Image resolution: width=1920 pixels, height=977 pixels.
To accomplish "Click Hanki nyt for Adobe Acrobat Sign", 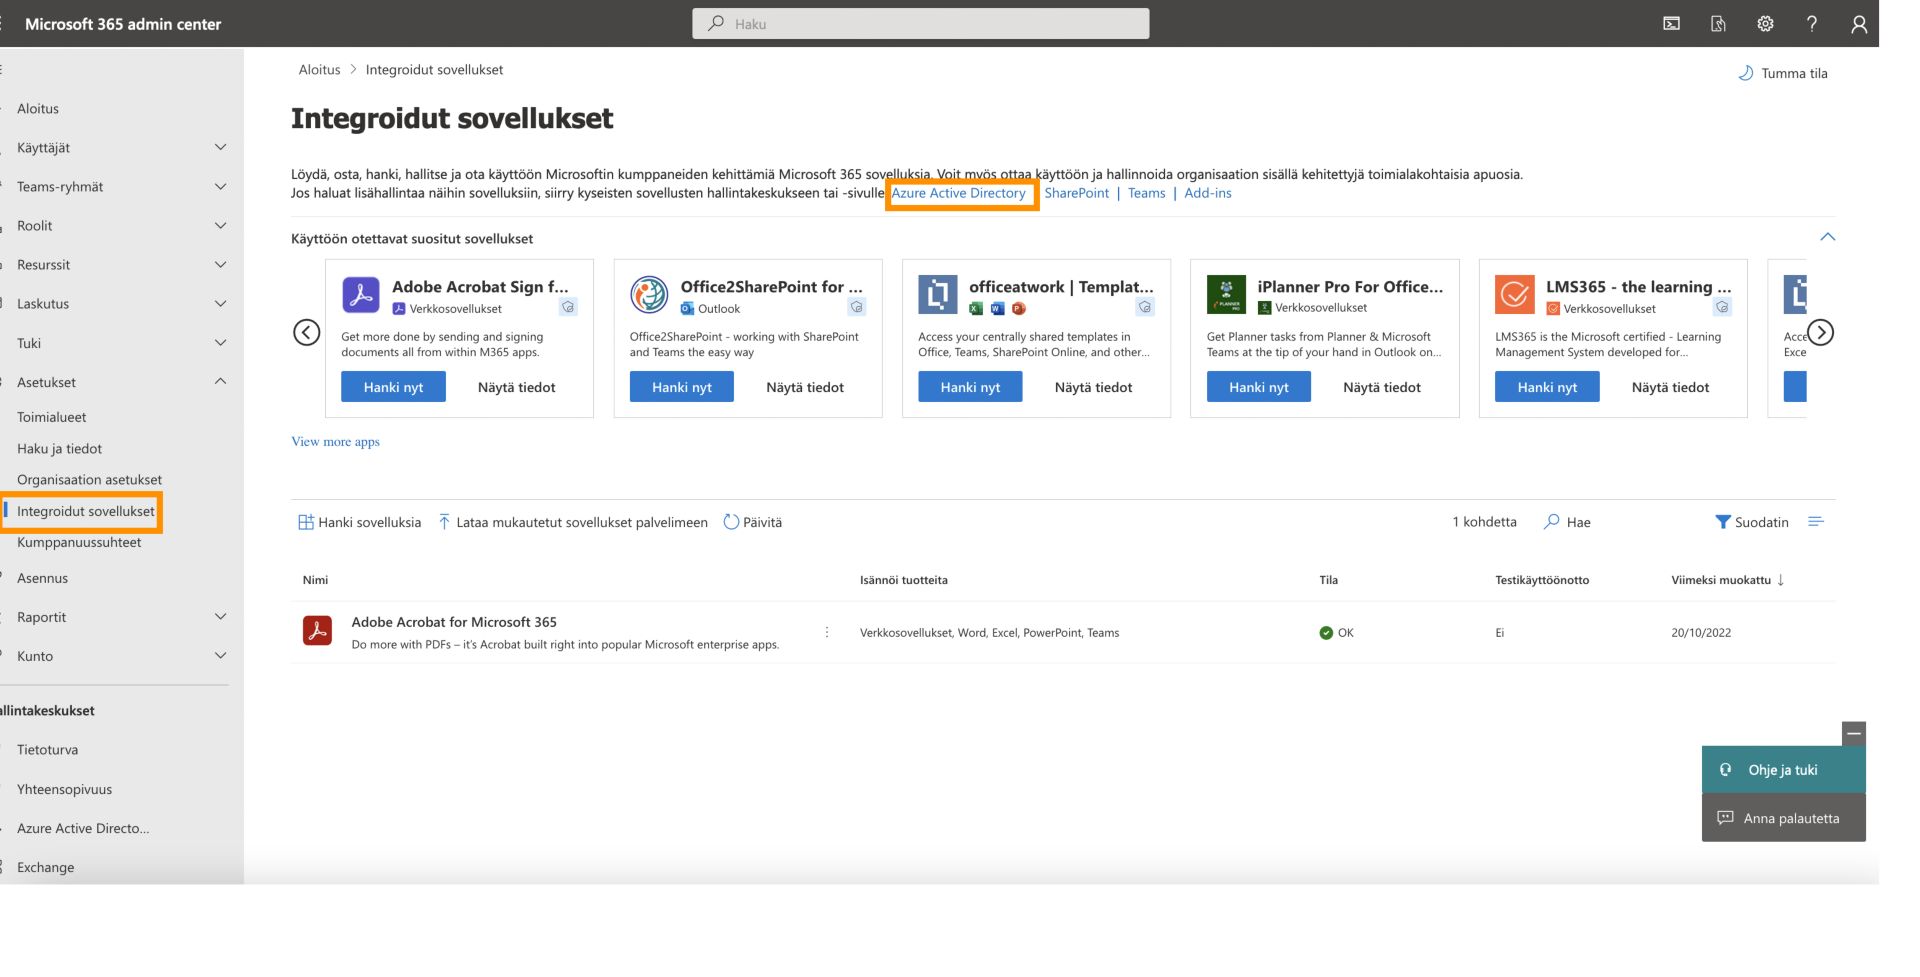I will pos(393,387).
